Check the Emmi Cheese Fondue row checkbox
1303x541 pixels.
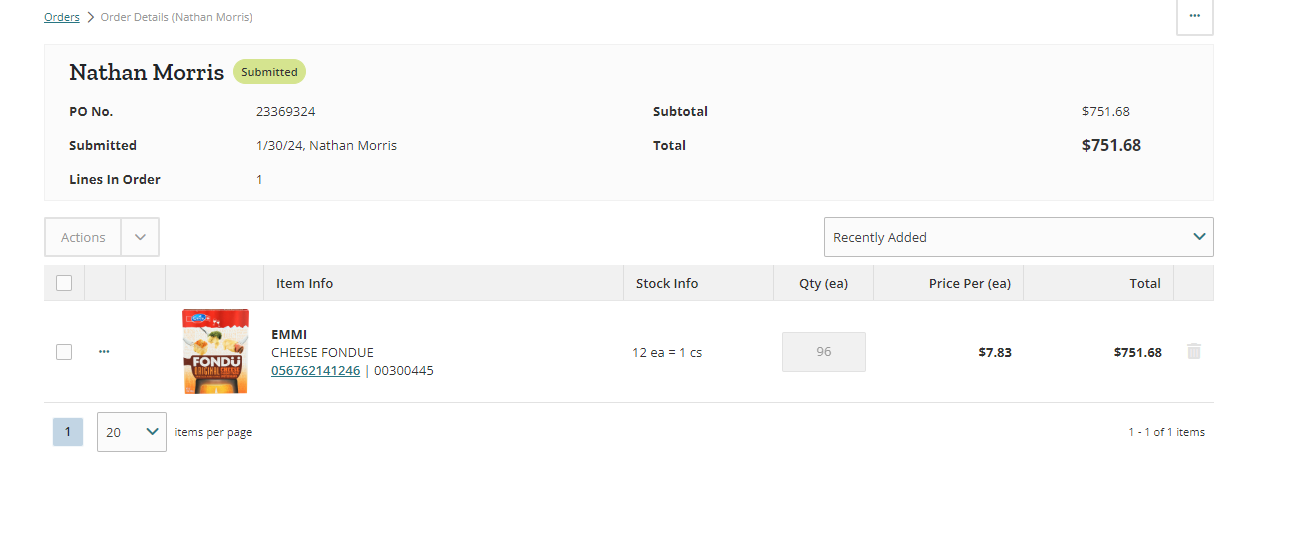click(x=64, y=352)
